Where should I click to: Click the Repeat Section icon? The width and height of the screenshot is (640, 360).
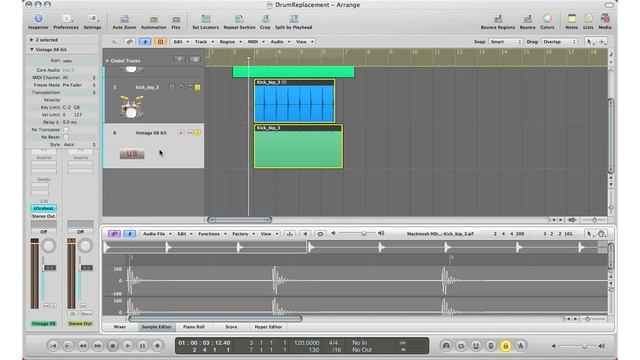click(x=239, y=19)
